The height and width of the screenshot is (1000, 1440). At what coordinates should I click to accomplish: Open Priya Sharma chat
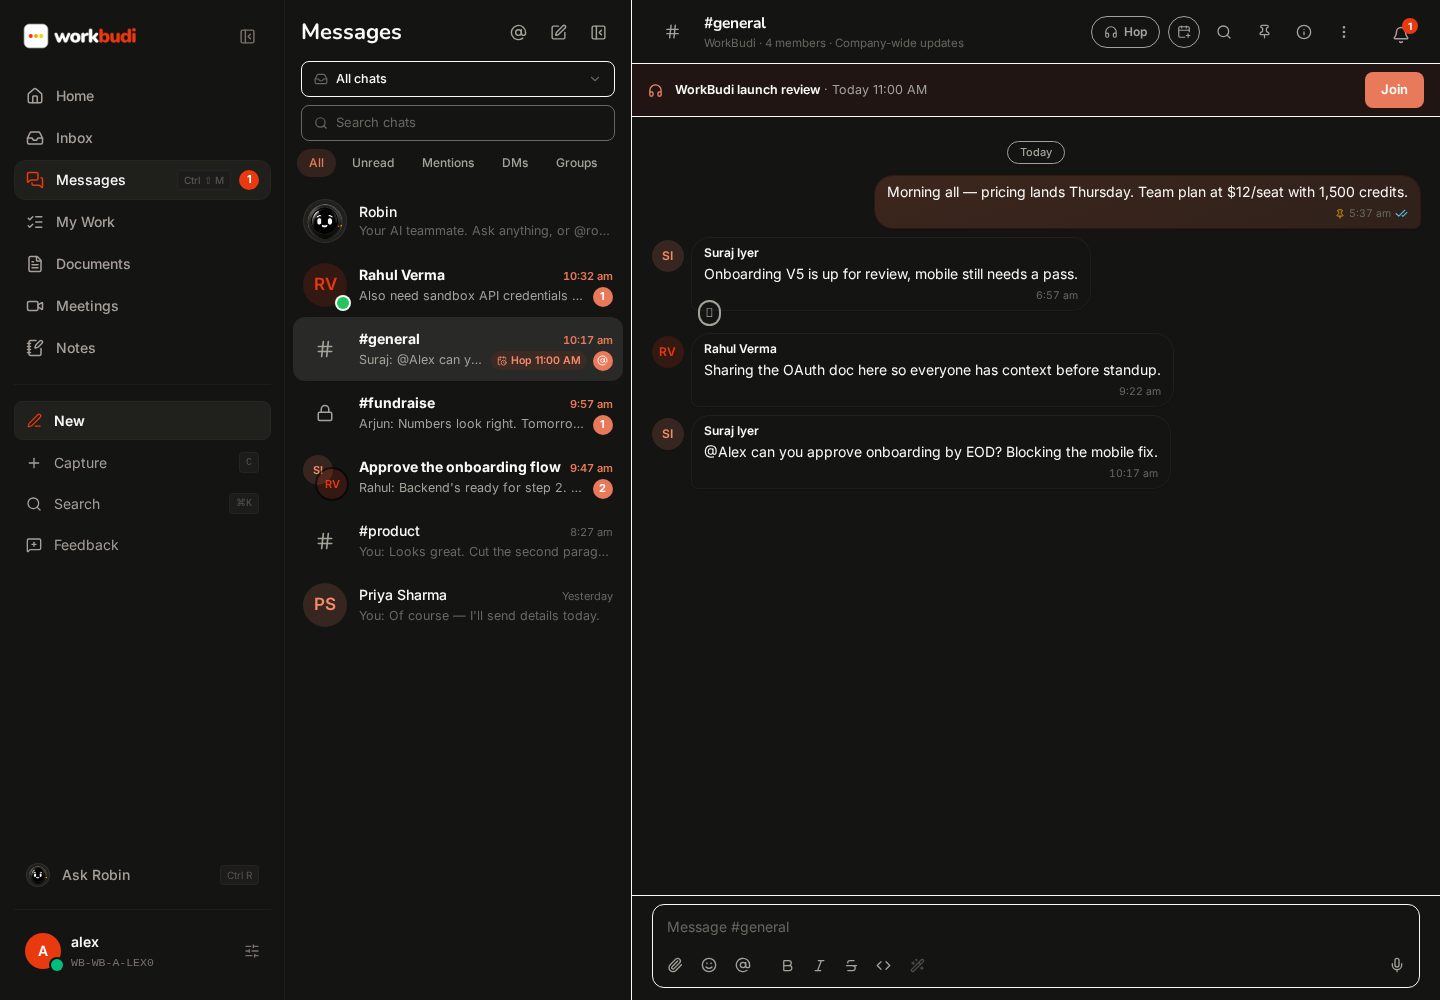[458, 605]
